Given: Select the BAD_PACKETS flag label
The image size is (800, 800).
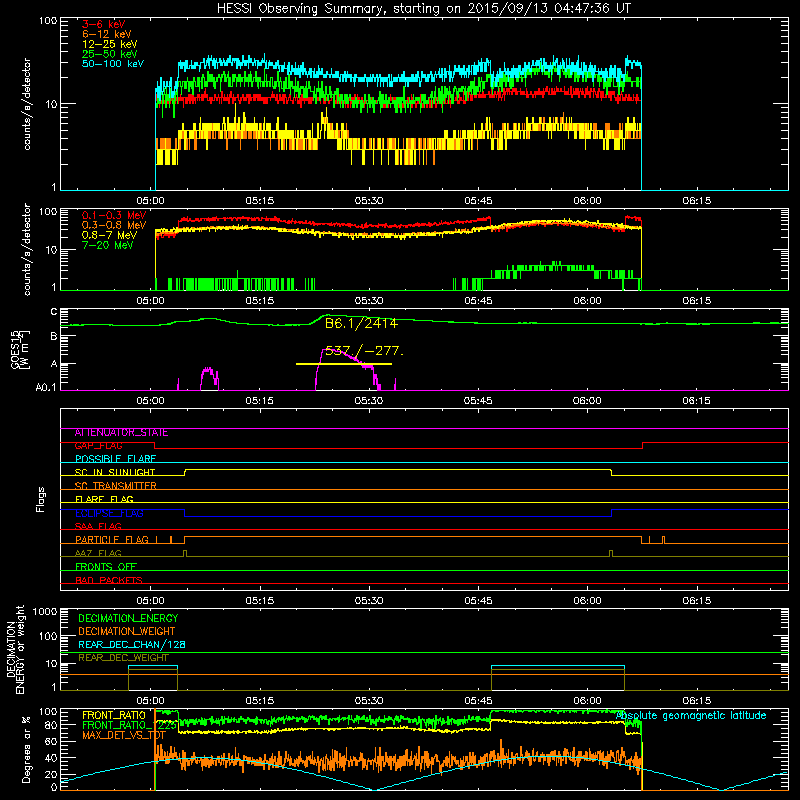Looking at the screenshot, I should 109,581.
